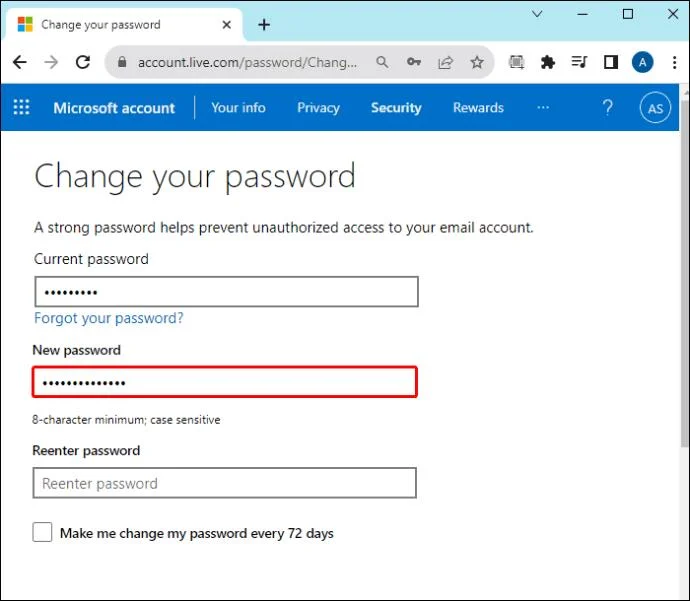The height and width of the screenshot is (601, 690).
Task: Click the browser forward arrow
Action: tap(51, 62)
